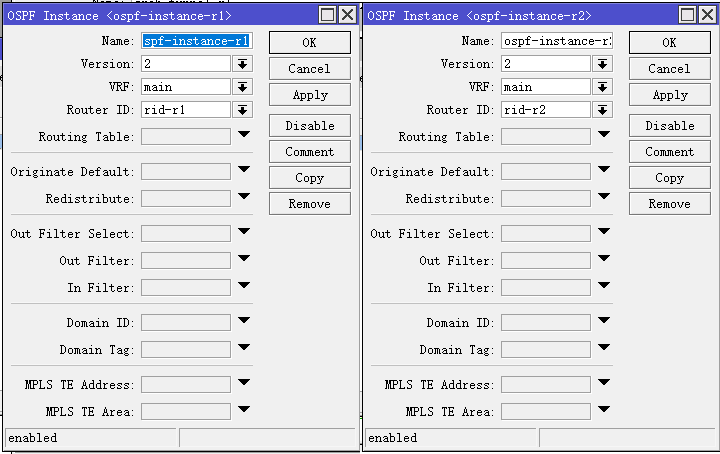Click Comment button in ospf-instance-r1 window

pos(309,152)
